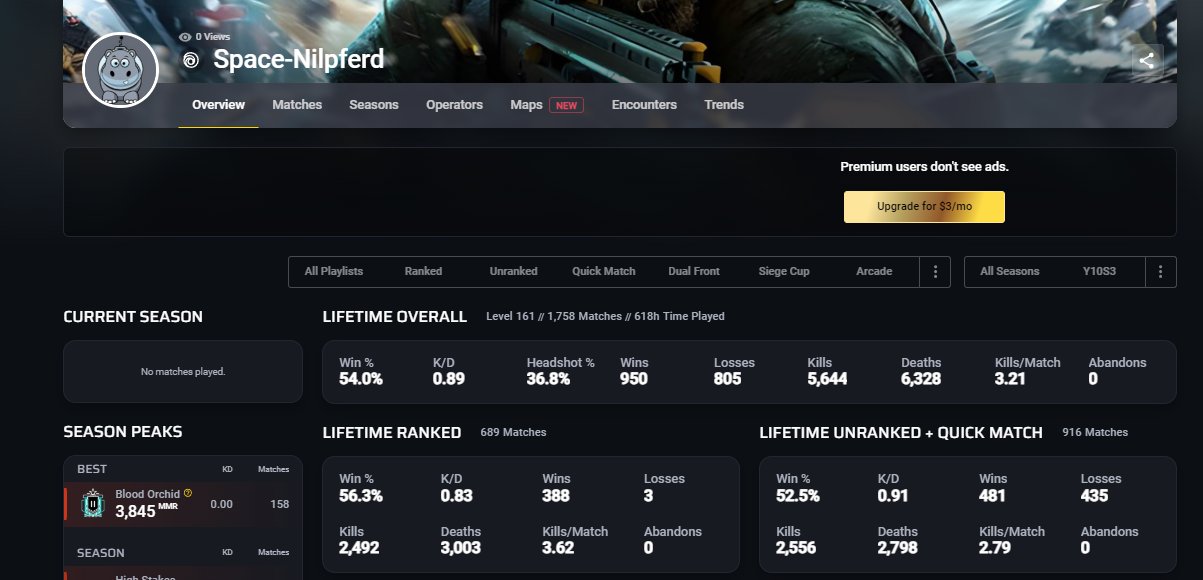This screenshot has width=1203, height=580.
Task: Click the hippo profile avatar
Action: [121, 69]
